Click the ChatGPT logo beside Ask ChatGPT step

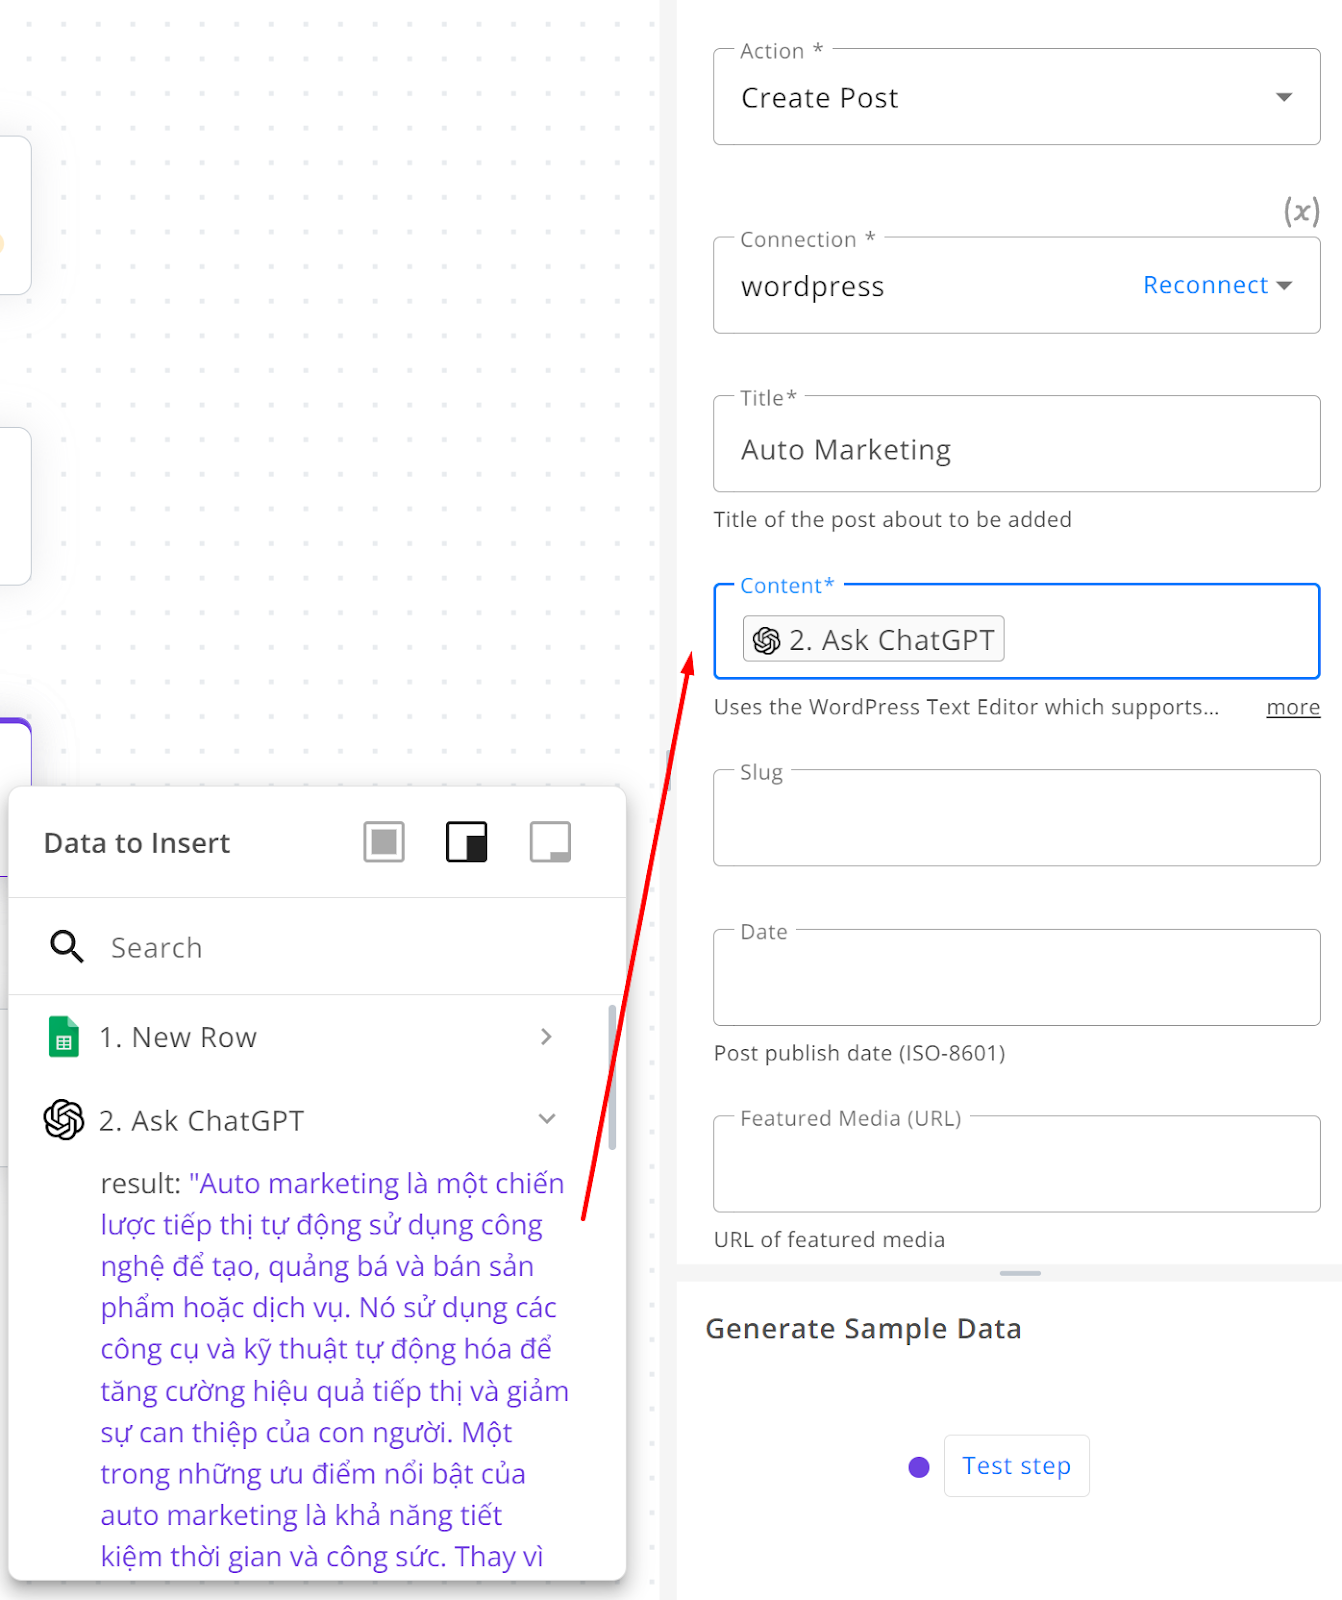[64, 1120]
